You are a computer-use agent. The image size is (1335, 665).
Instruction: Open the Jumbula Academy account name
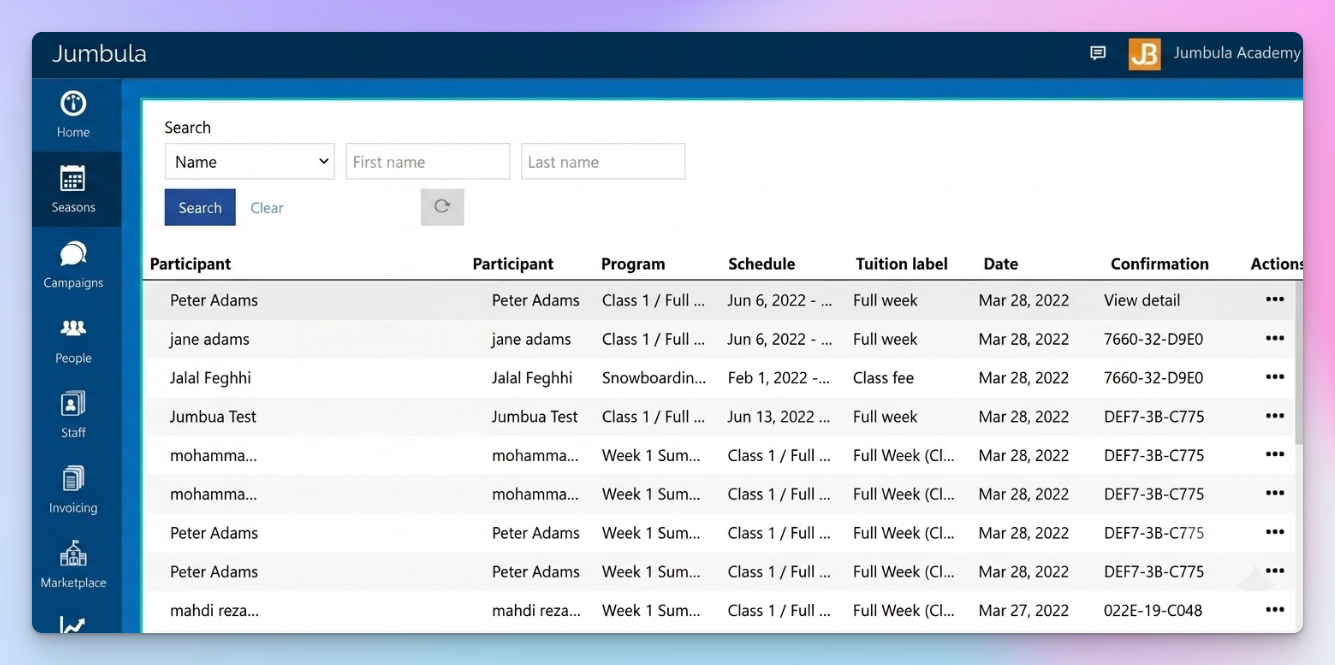tap(1237, 54)
